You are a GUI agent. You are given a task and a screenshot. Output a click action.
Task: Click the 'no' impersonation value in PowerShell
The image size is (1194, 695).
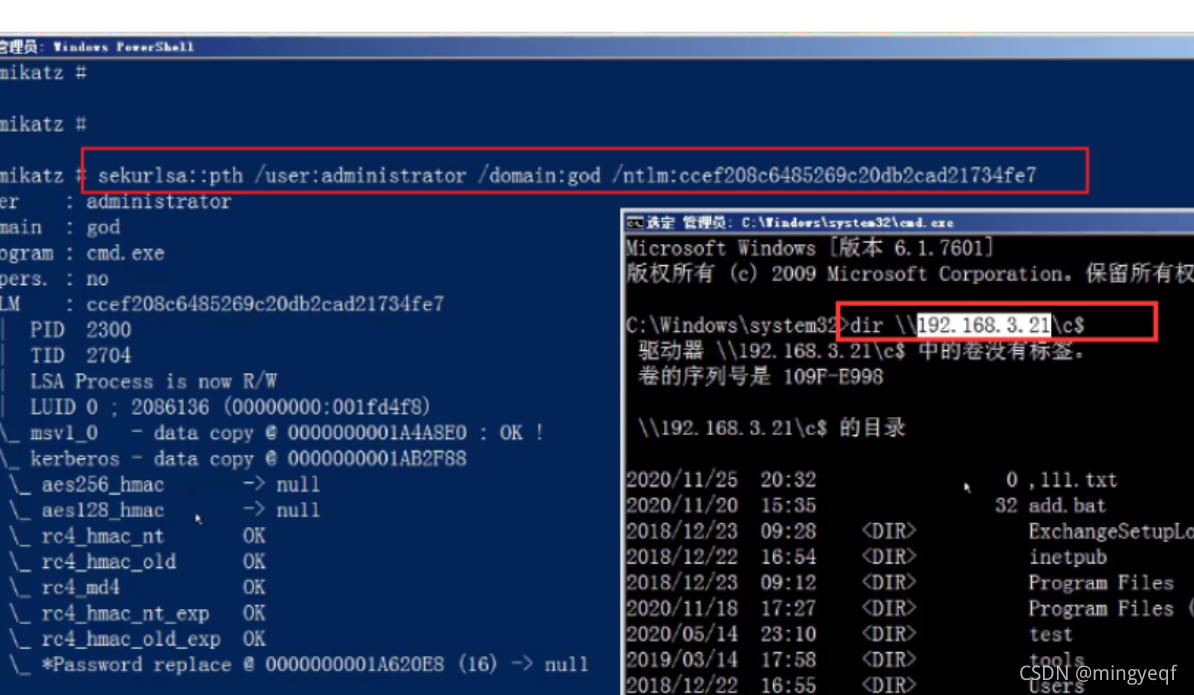click(97, 279)
